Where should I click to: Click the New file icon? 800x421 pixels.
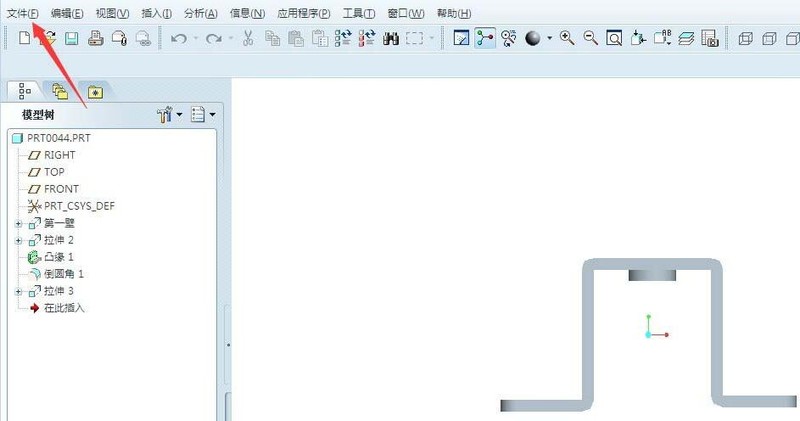click(24, 38)
